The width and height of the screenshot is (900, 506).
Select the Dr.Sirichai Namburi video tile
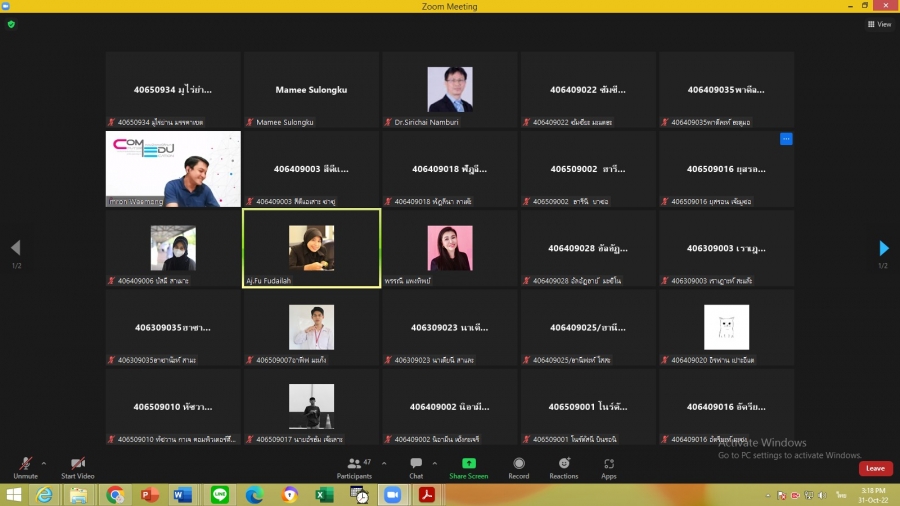point(449,90)
